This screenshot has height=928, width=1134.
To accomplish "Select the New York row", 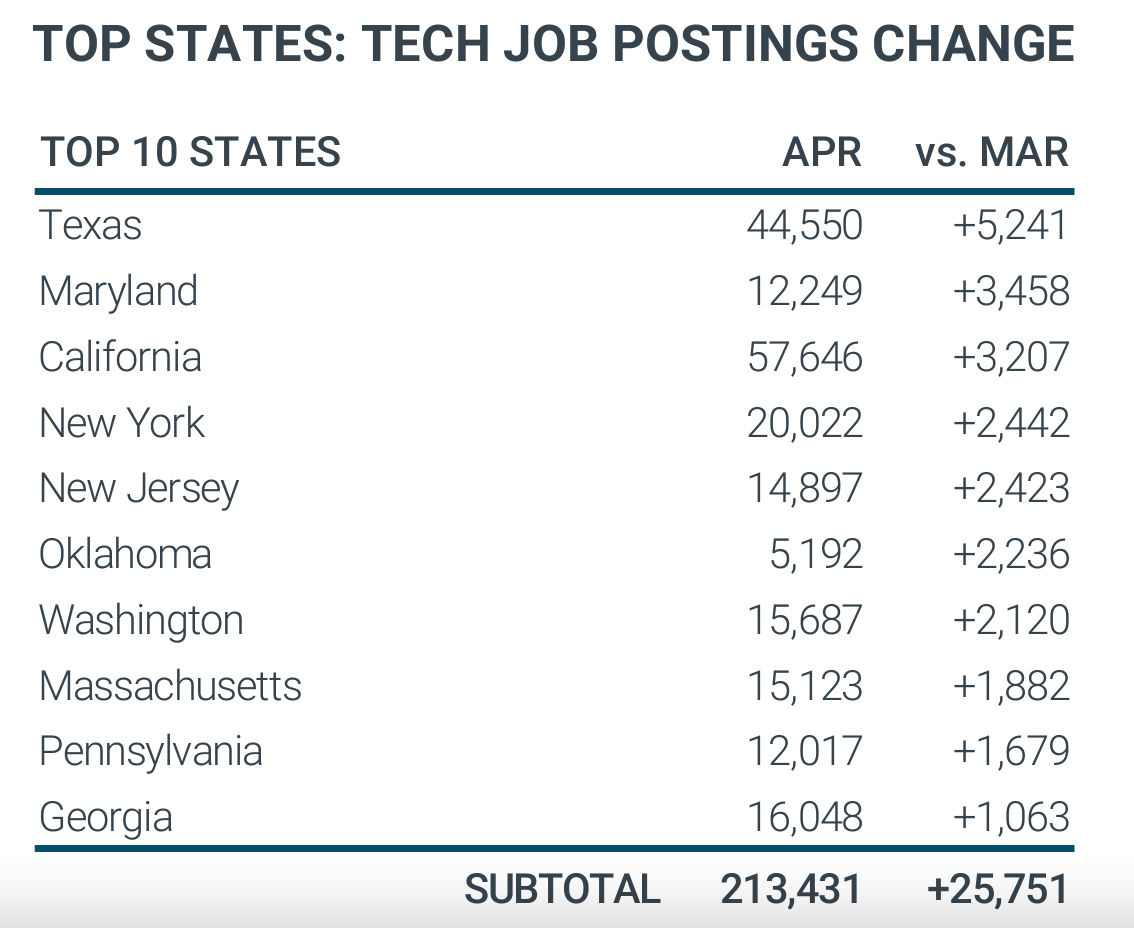I will point(555,423).
